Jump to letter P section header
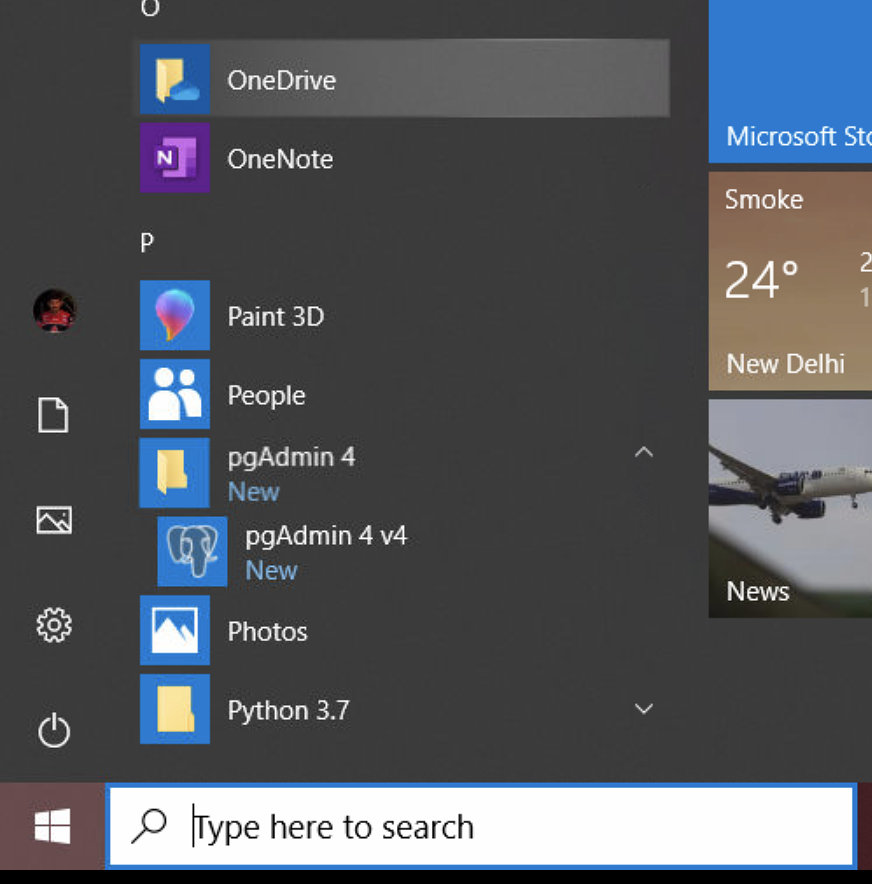This screenshot has width=872, height=884. point(147,242)
